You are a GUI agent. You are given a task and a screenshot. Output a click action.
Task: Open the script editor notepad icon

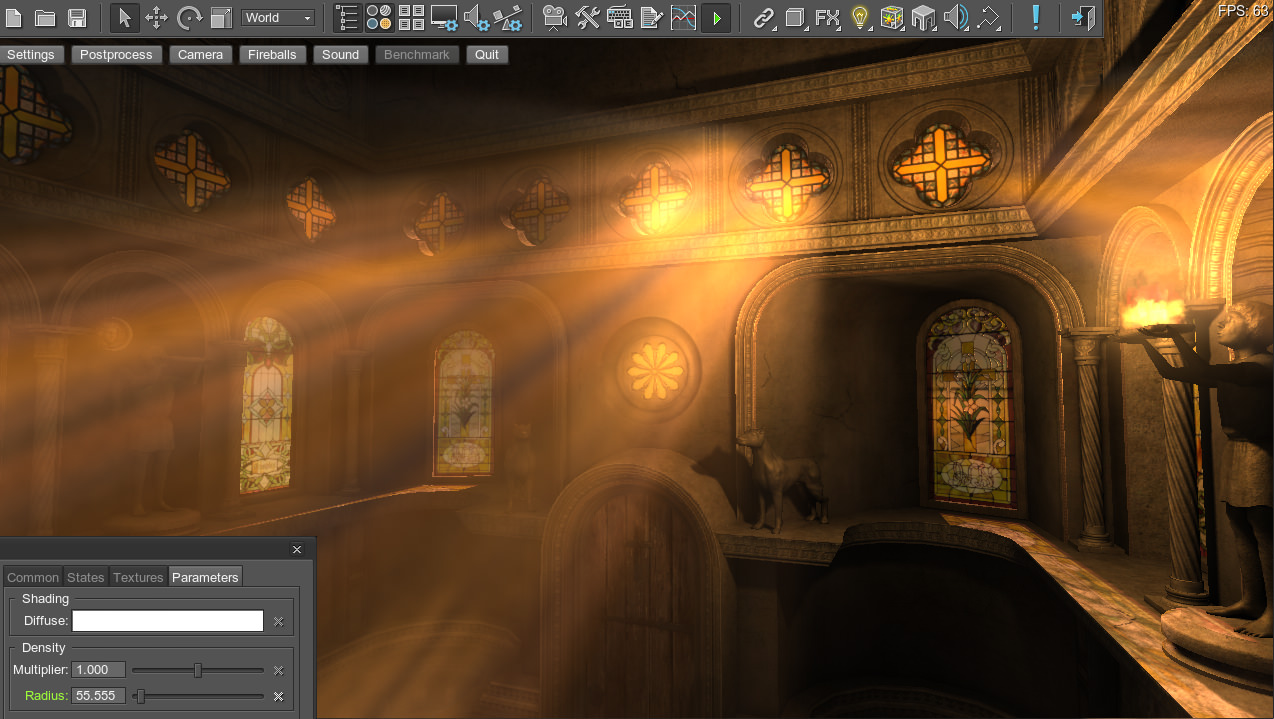click(x=651, y=18)
